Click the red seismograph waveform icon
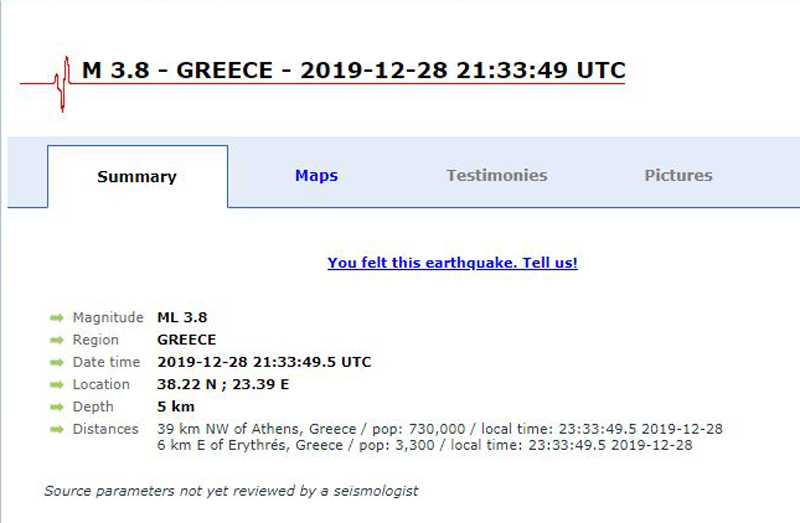The width and height of the screenshot is (800, 523). point(62,83)
